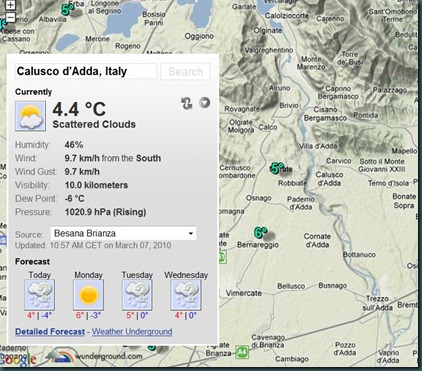This screenshot has height=371, width=422.
Task: Focus the Calusco d'Adda location field
Action: 86,71
